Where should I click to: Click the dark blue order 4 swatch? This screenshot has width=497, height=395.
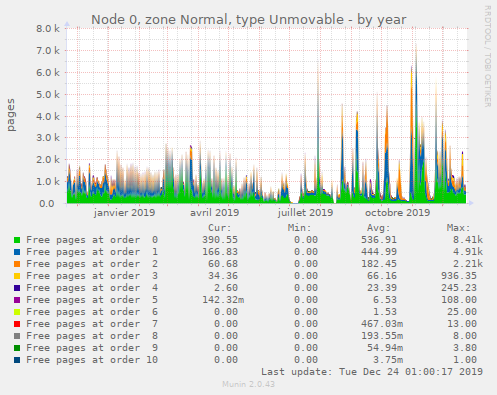click(17, 288)
